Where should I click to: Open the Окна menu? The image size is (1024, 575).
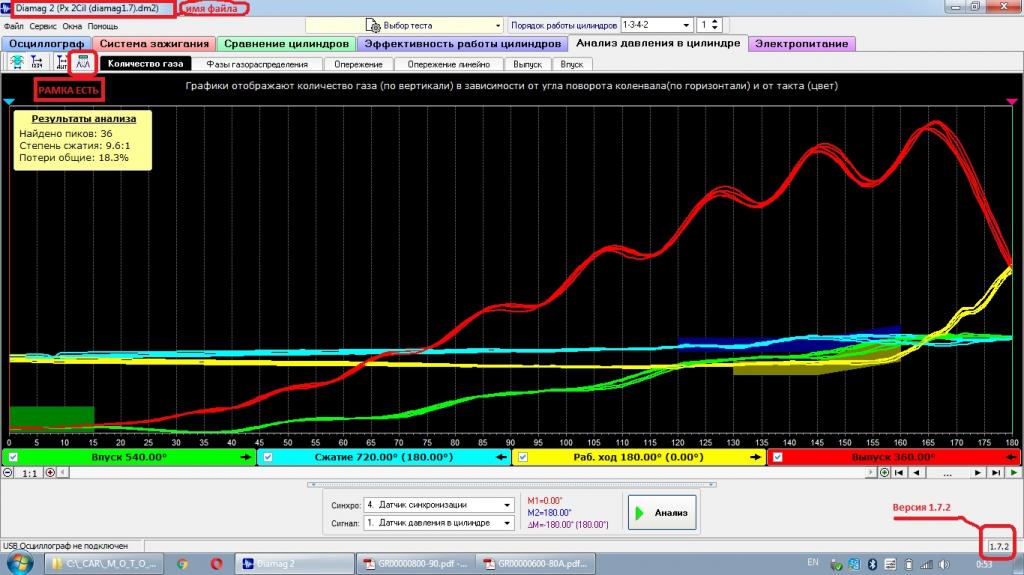[x=72, y=26]
